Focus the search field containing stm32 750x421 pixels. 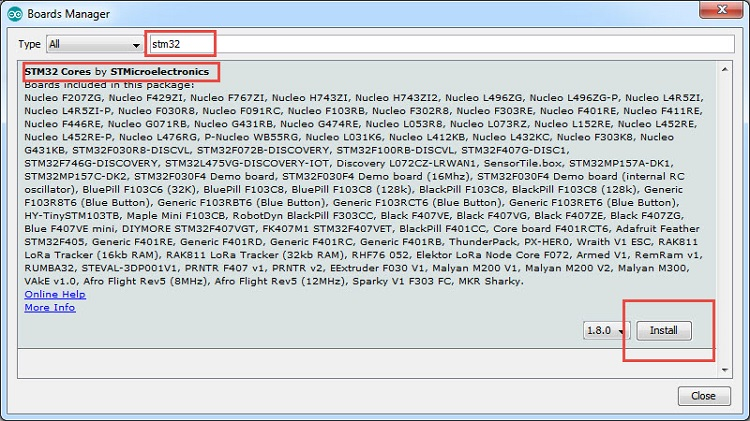[x=441, y=44]
